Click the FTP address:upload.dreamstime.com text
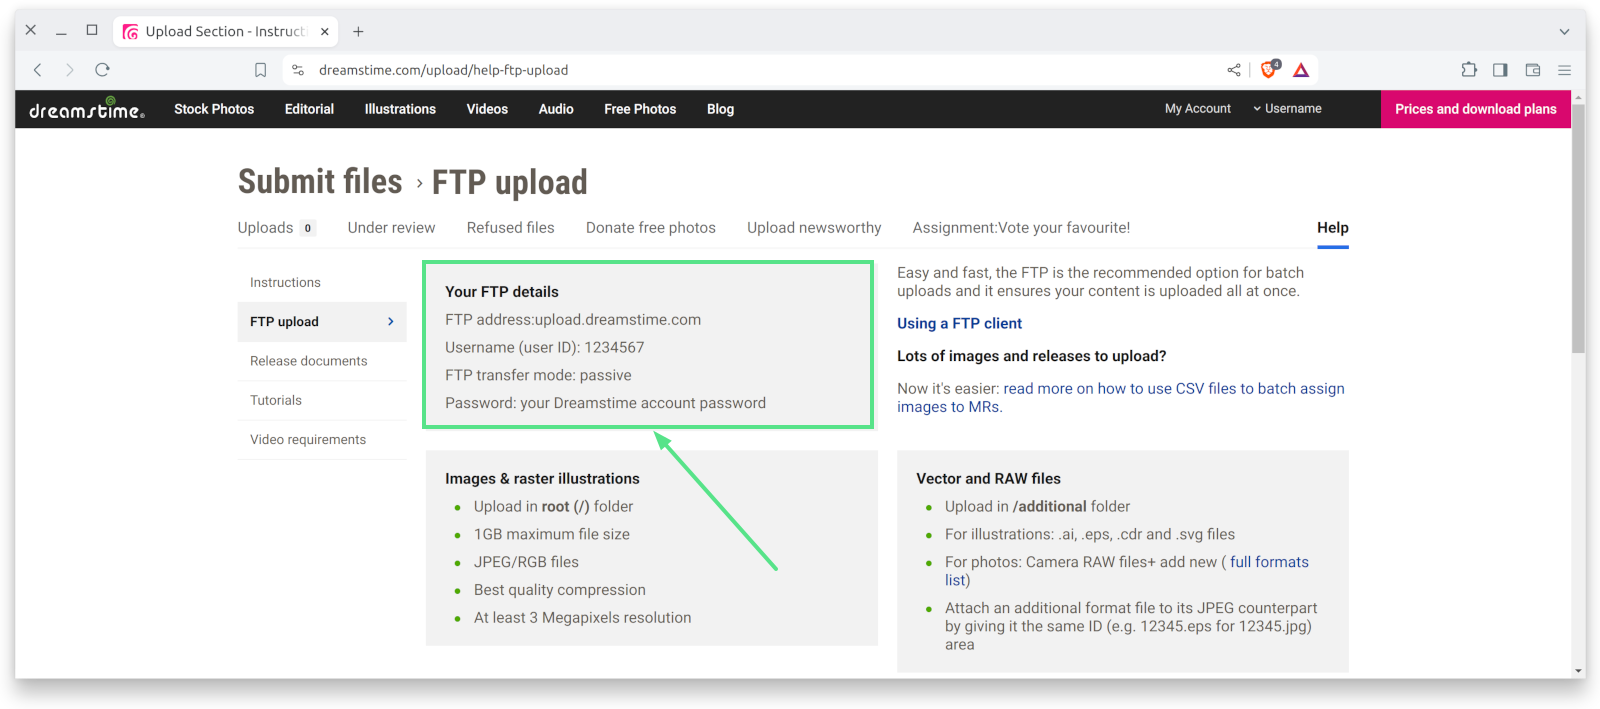Image resolution: width=1600 pixels, height=709 pixels. 573,320
